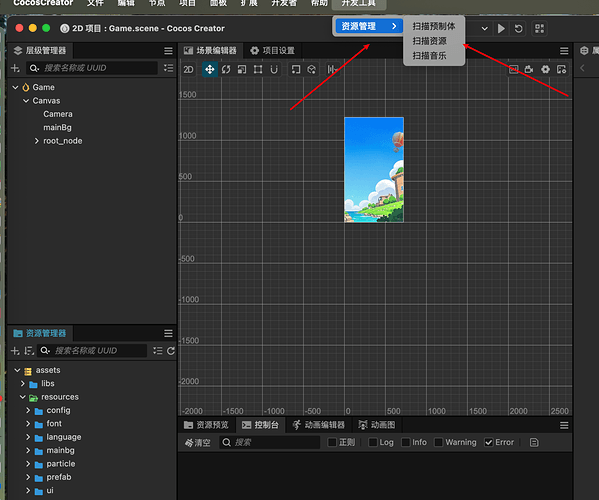Enable the Log filter checkbox
This screenshot has height=500, width=599.
pyautogui.click(x=373, y=442)
